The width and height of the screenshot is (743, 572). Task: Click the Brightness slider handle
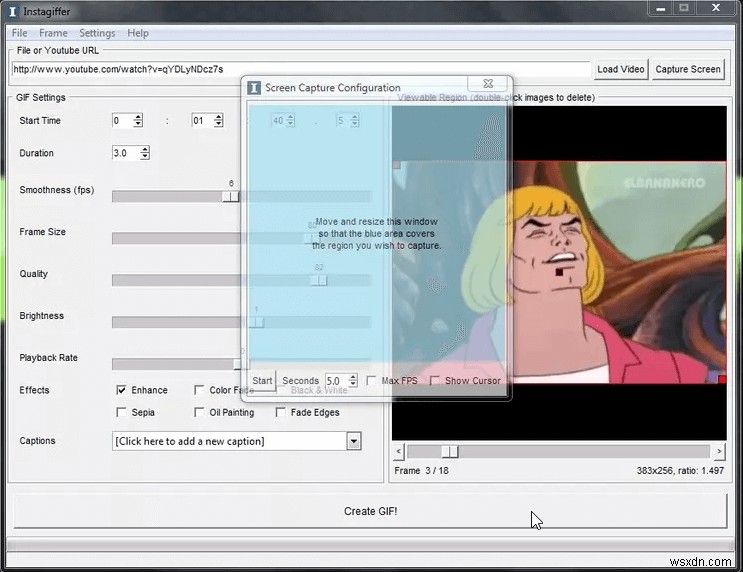pos(256,322)
